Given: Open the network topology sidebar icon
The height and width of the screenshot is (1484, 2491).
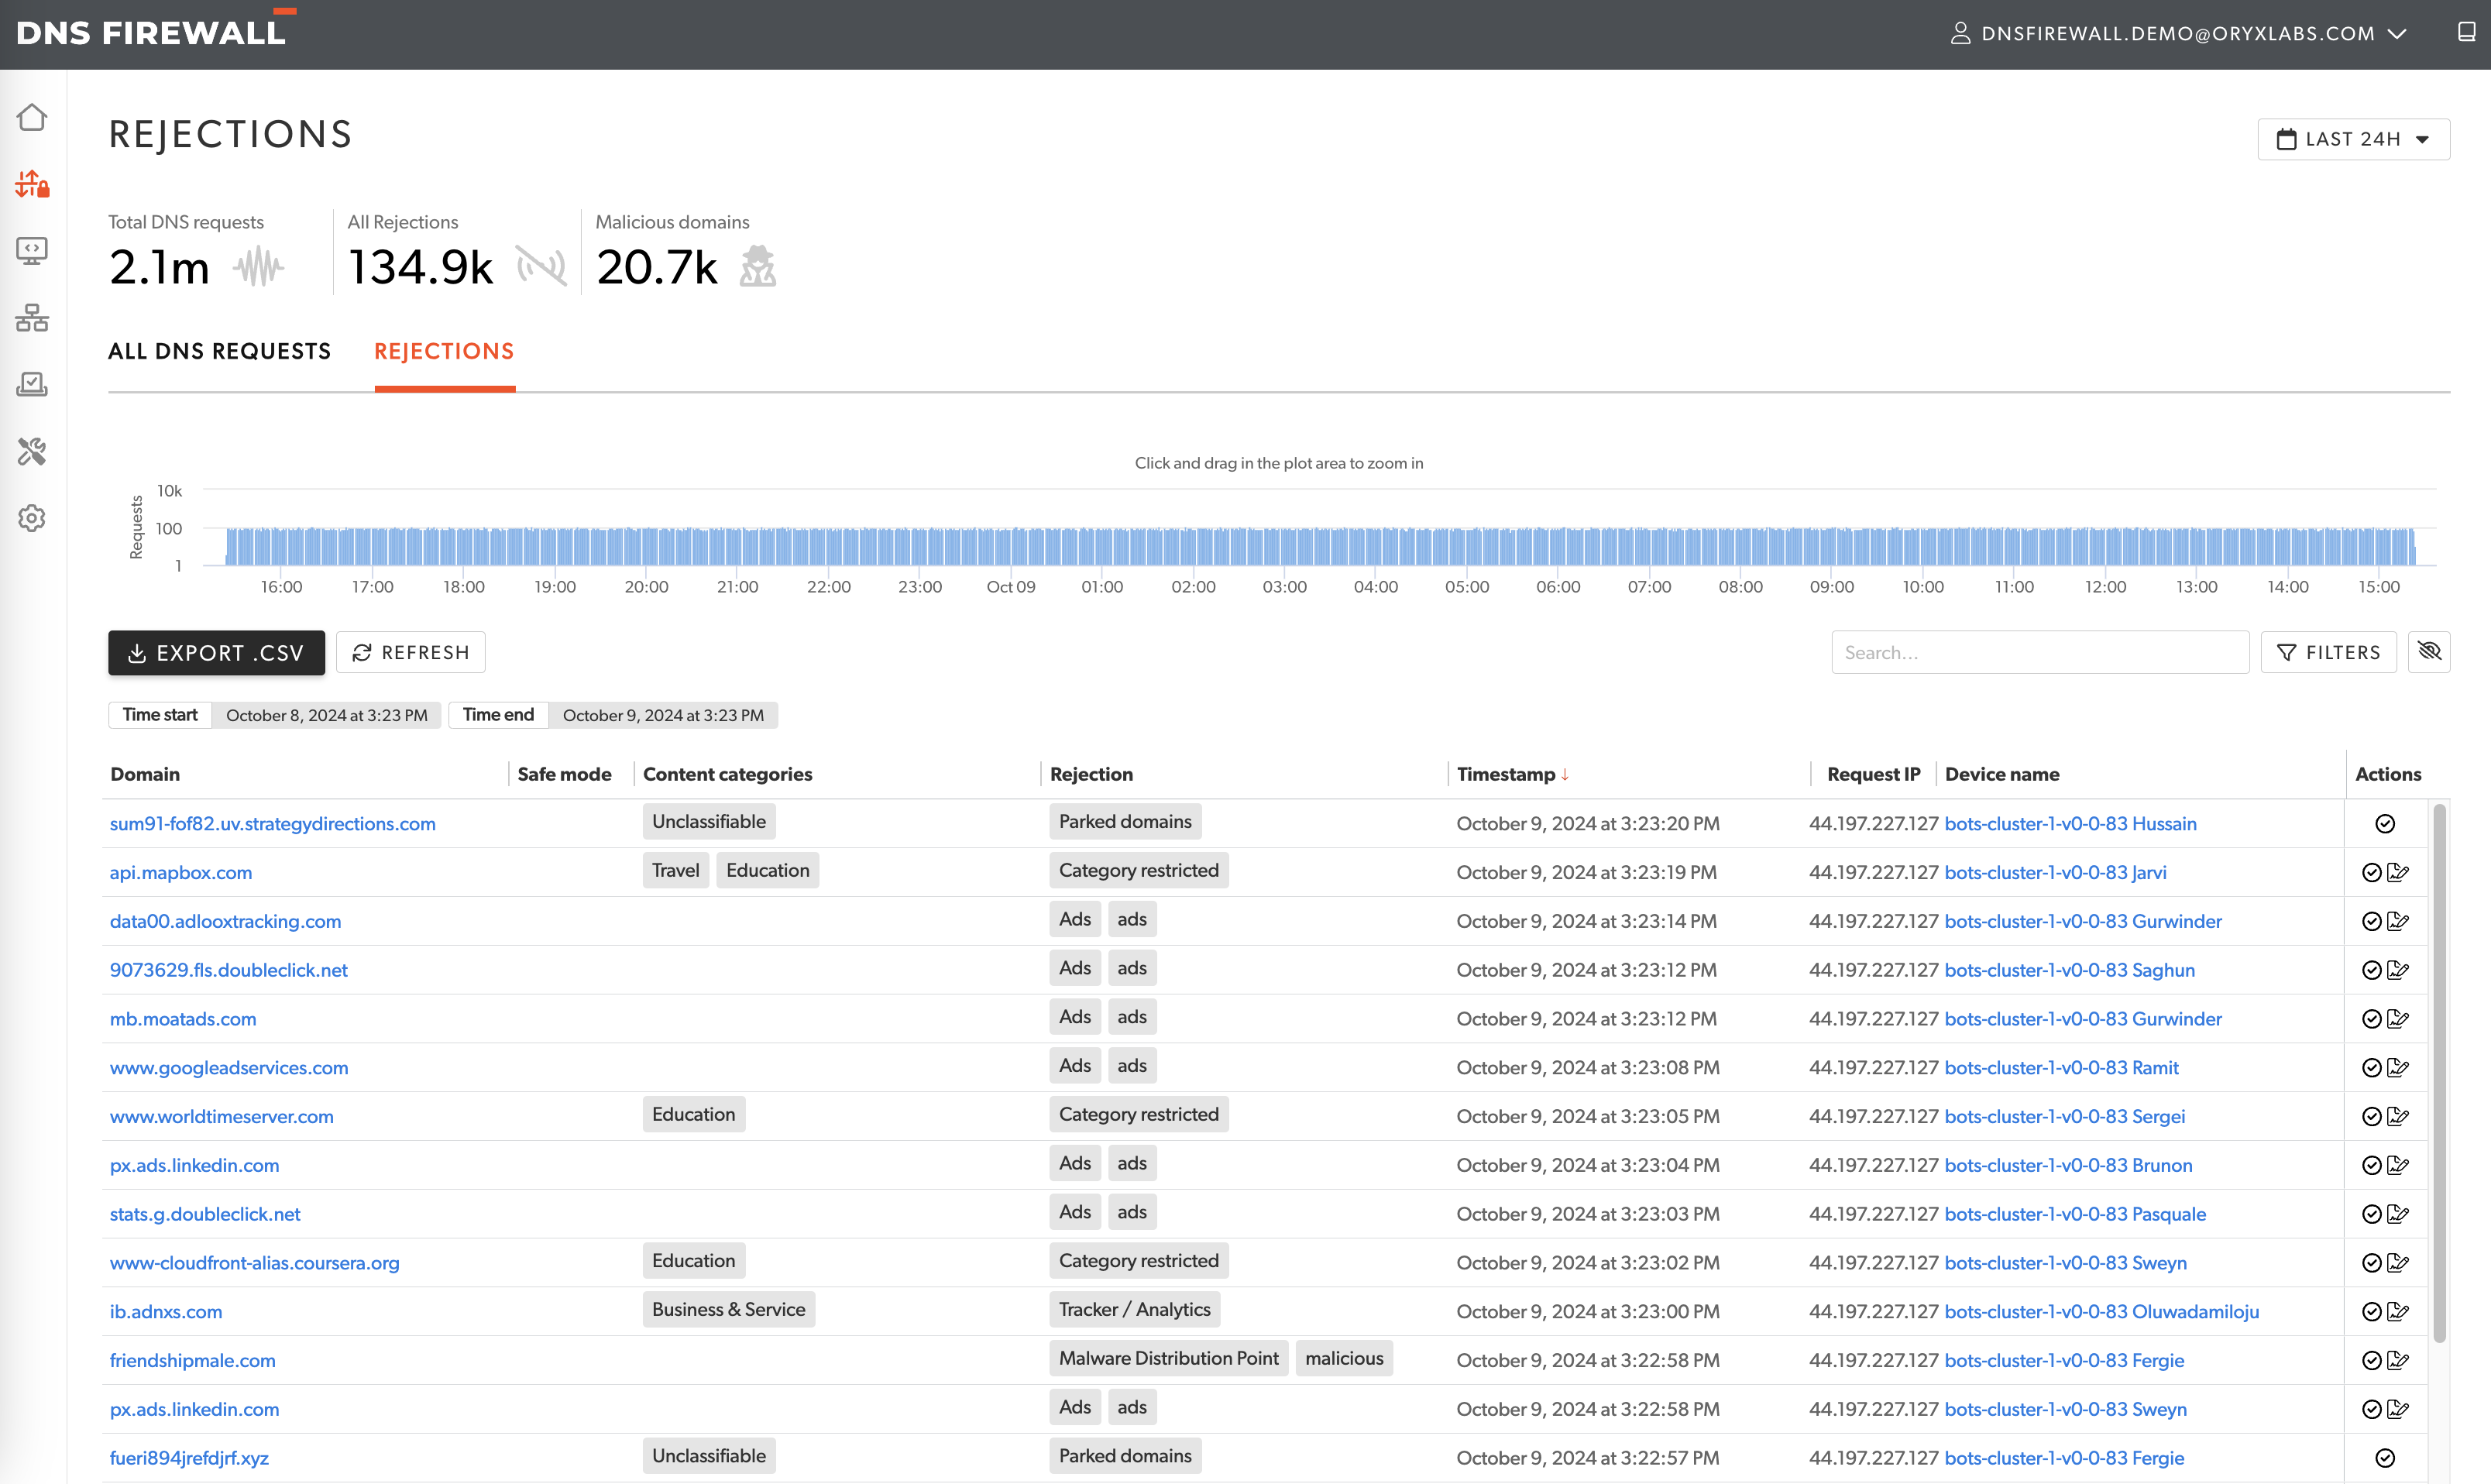Looking at the screenshot, I should point(32,318).
